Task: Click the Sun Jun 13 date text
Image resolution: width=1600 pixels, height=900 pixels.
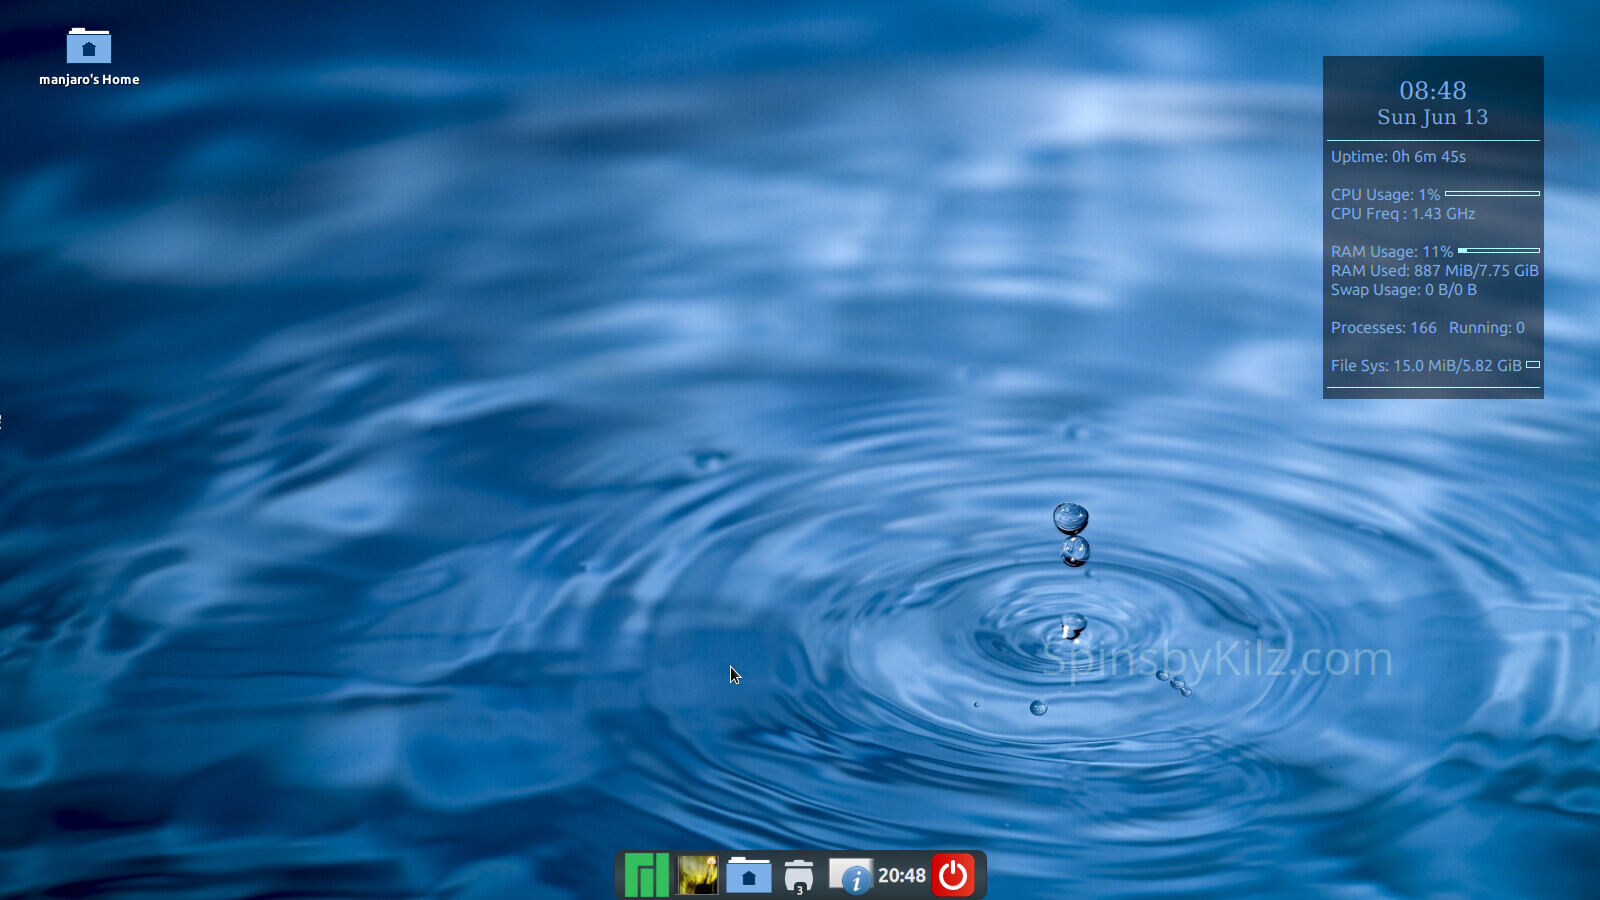Action: pyautogui.click(x=1432, y=117)
